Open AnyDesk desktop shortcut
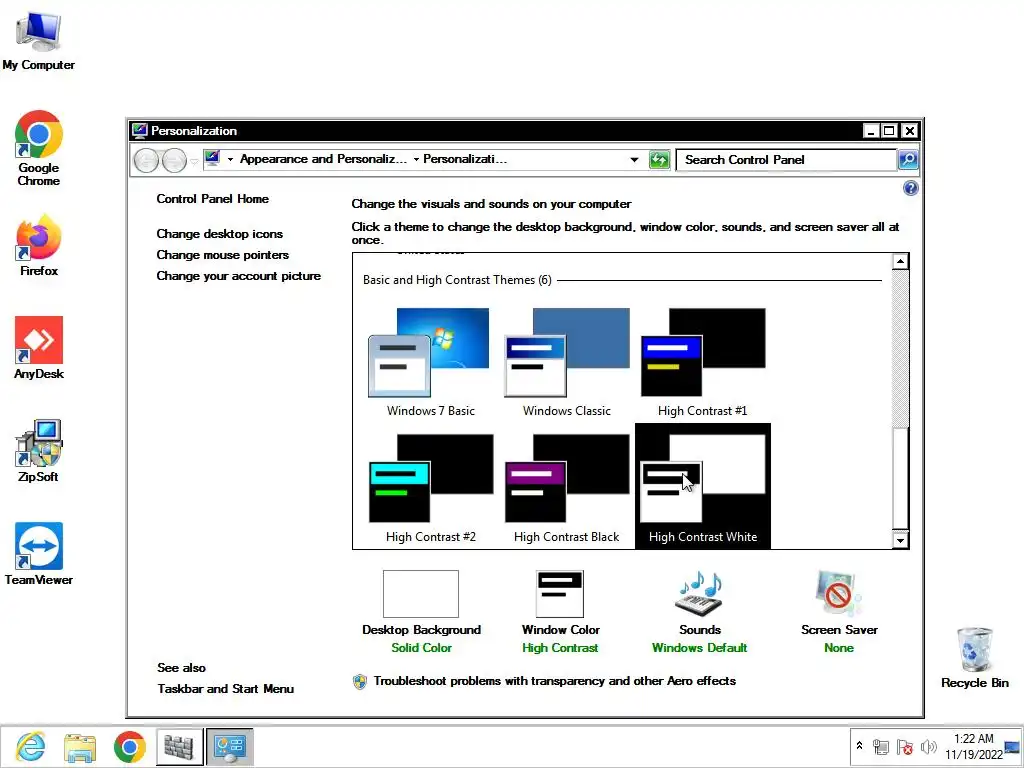Viewport: 1024px width, 768px height. pyautogui.click(x=39, y=347)
